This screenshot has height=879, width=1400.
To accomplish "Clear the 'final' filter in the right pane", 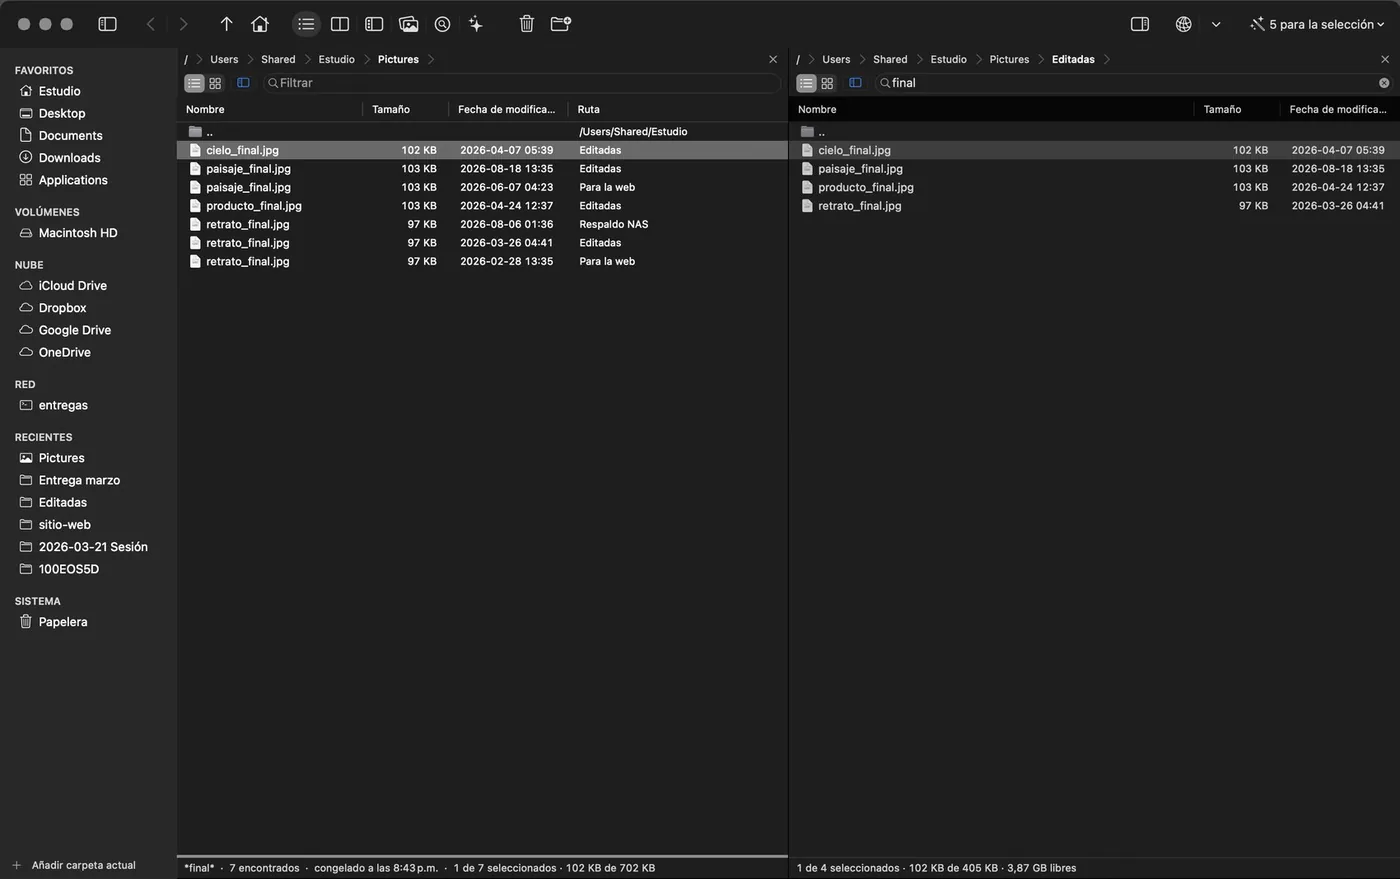I will click(1384, 83).
